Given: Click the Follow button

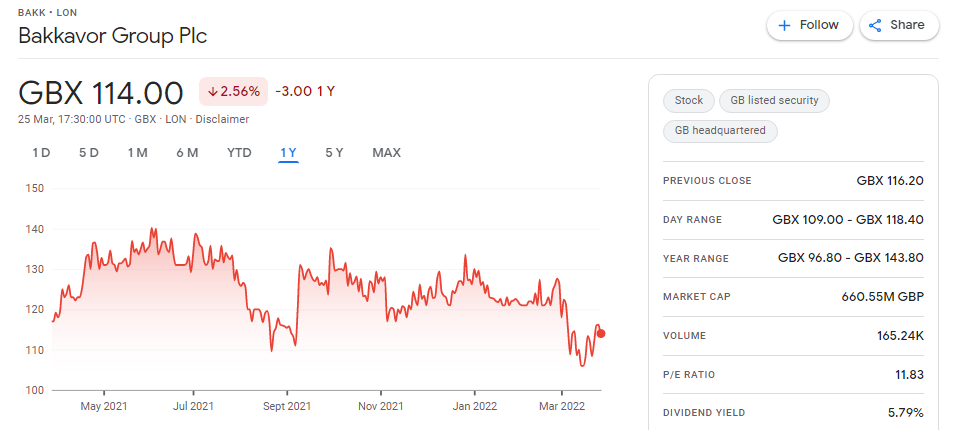Looking at the screenshot, I should (x=809, y=25).
